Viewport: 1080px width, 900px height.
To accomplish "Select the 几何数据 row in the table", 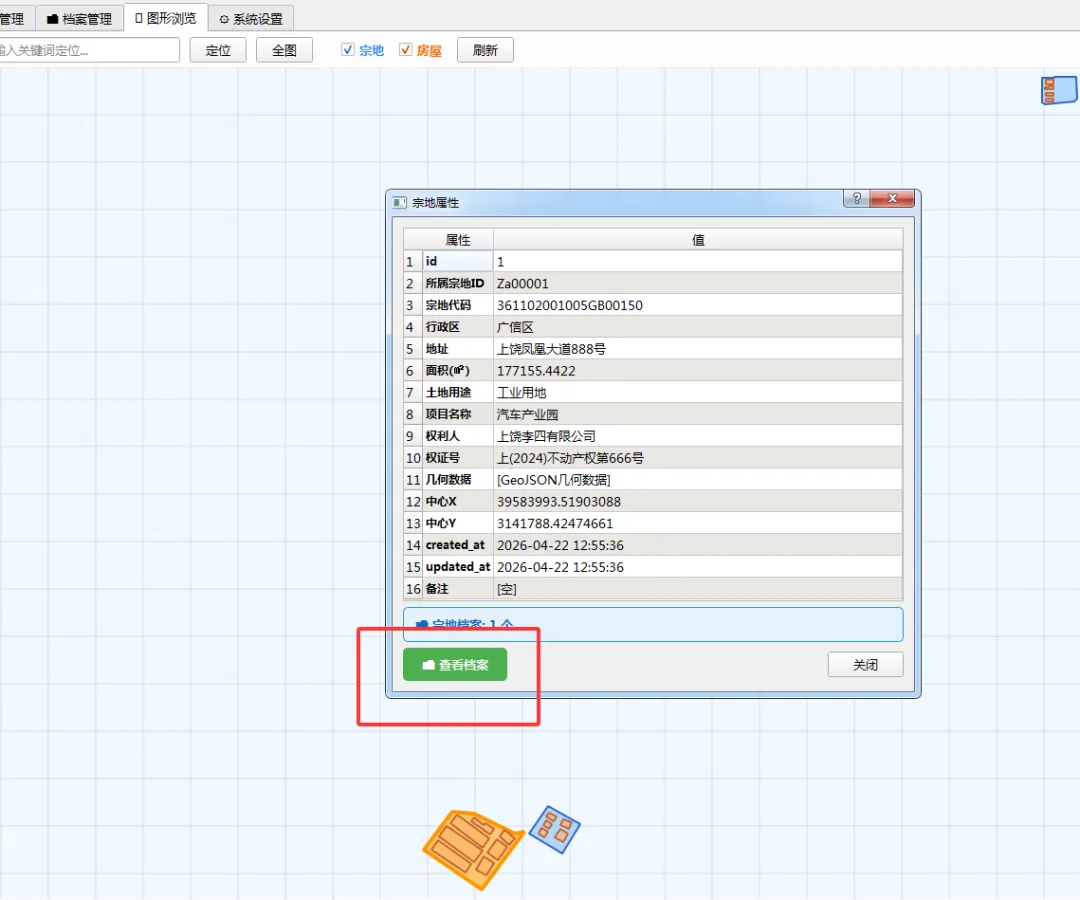I will pos(653,480).
